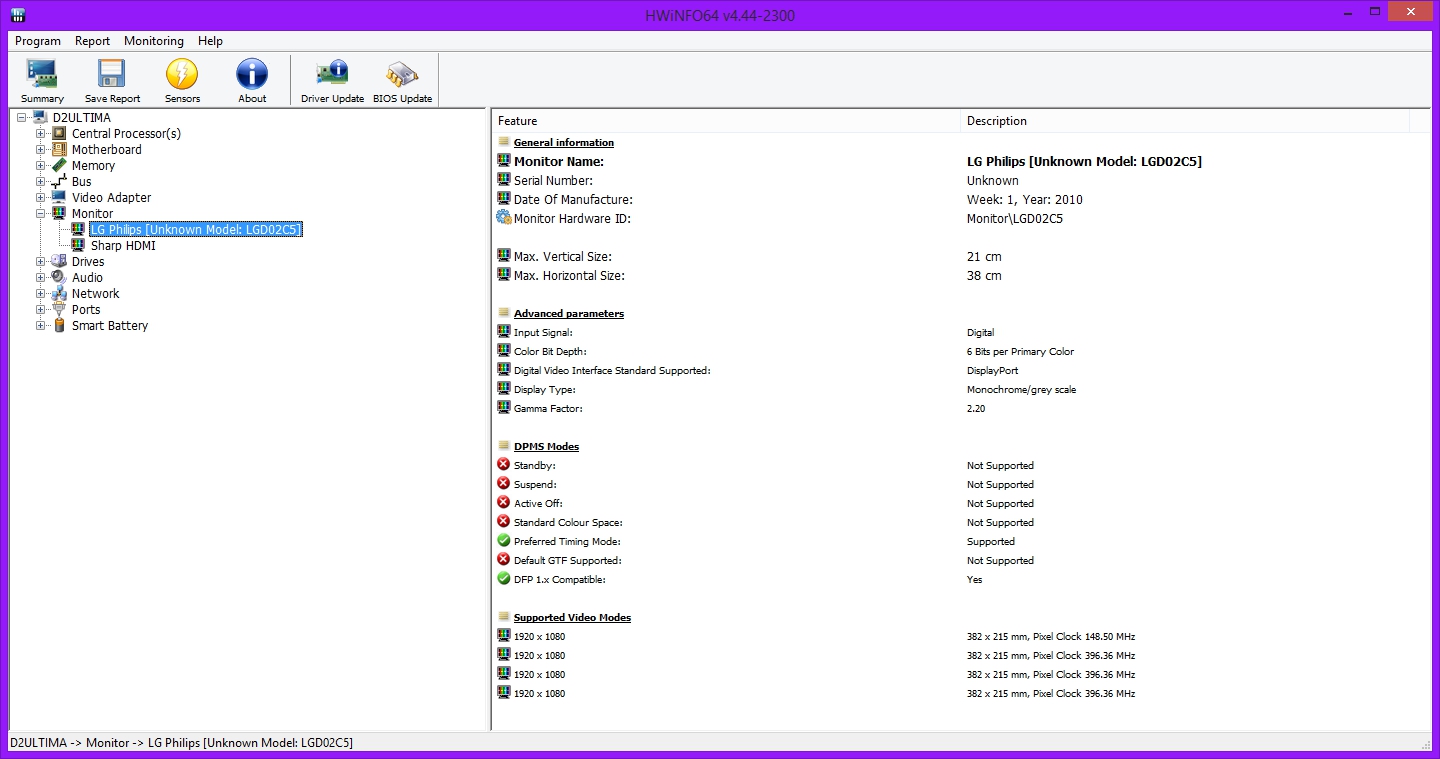
Task: Open the Help menu
Action: tap(210, 41)
